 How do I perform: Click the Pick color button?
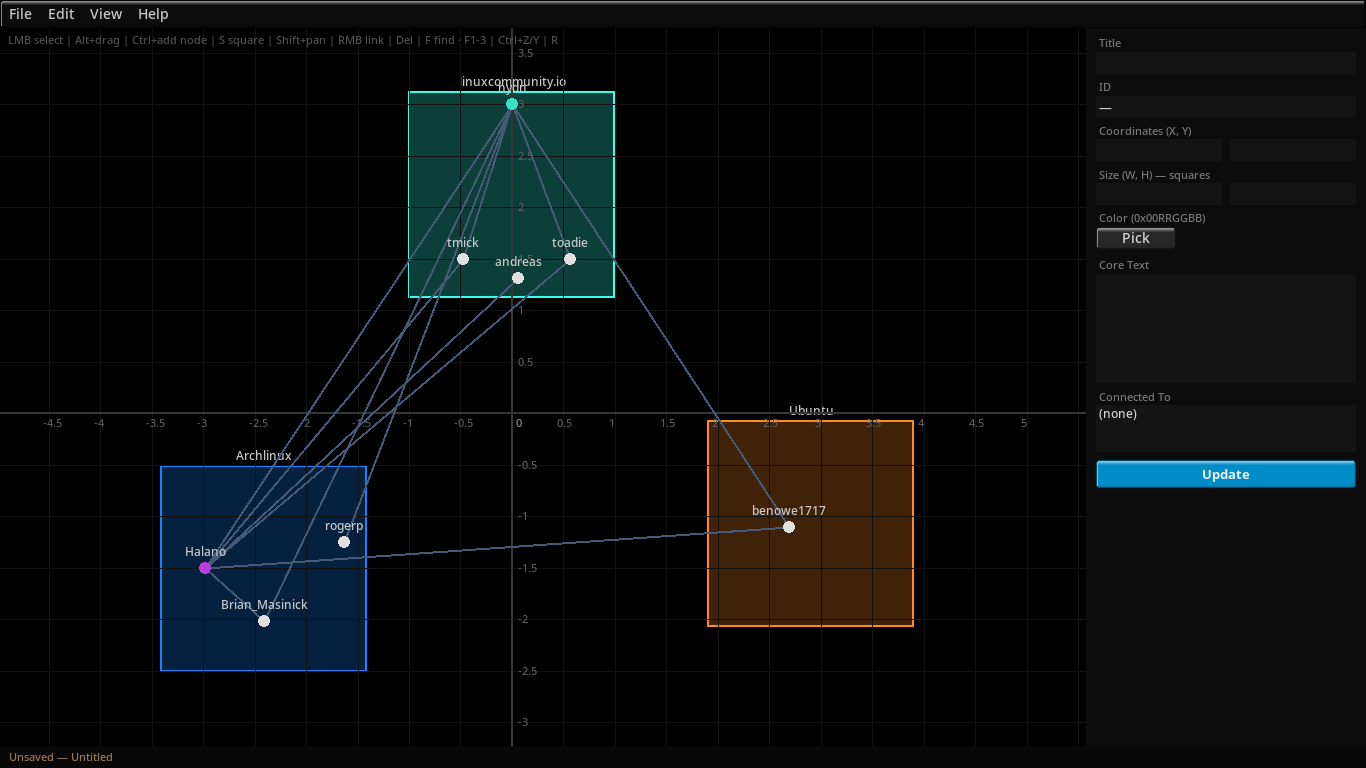[x=1136, y=238]
